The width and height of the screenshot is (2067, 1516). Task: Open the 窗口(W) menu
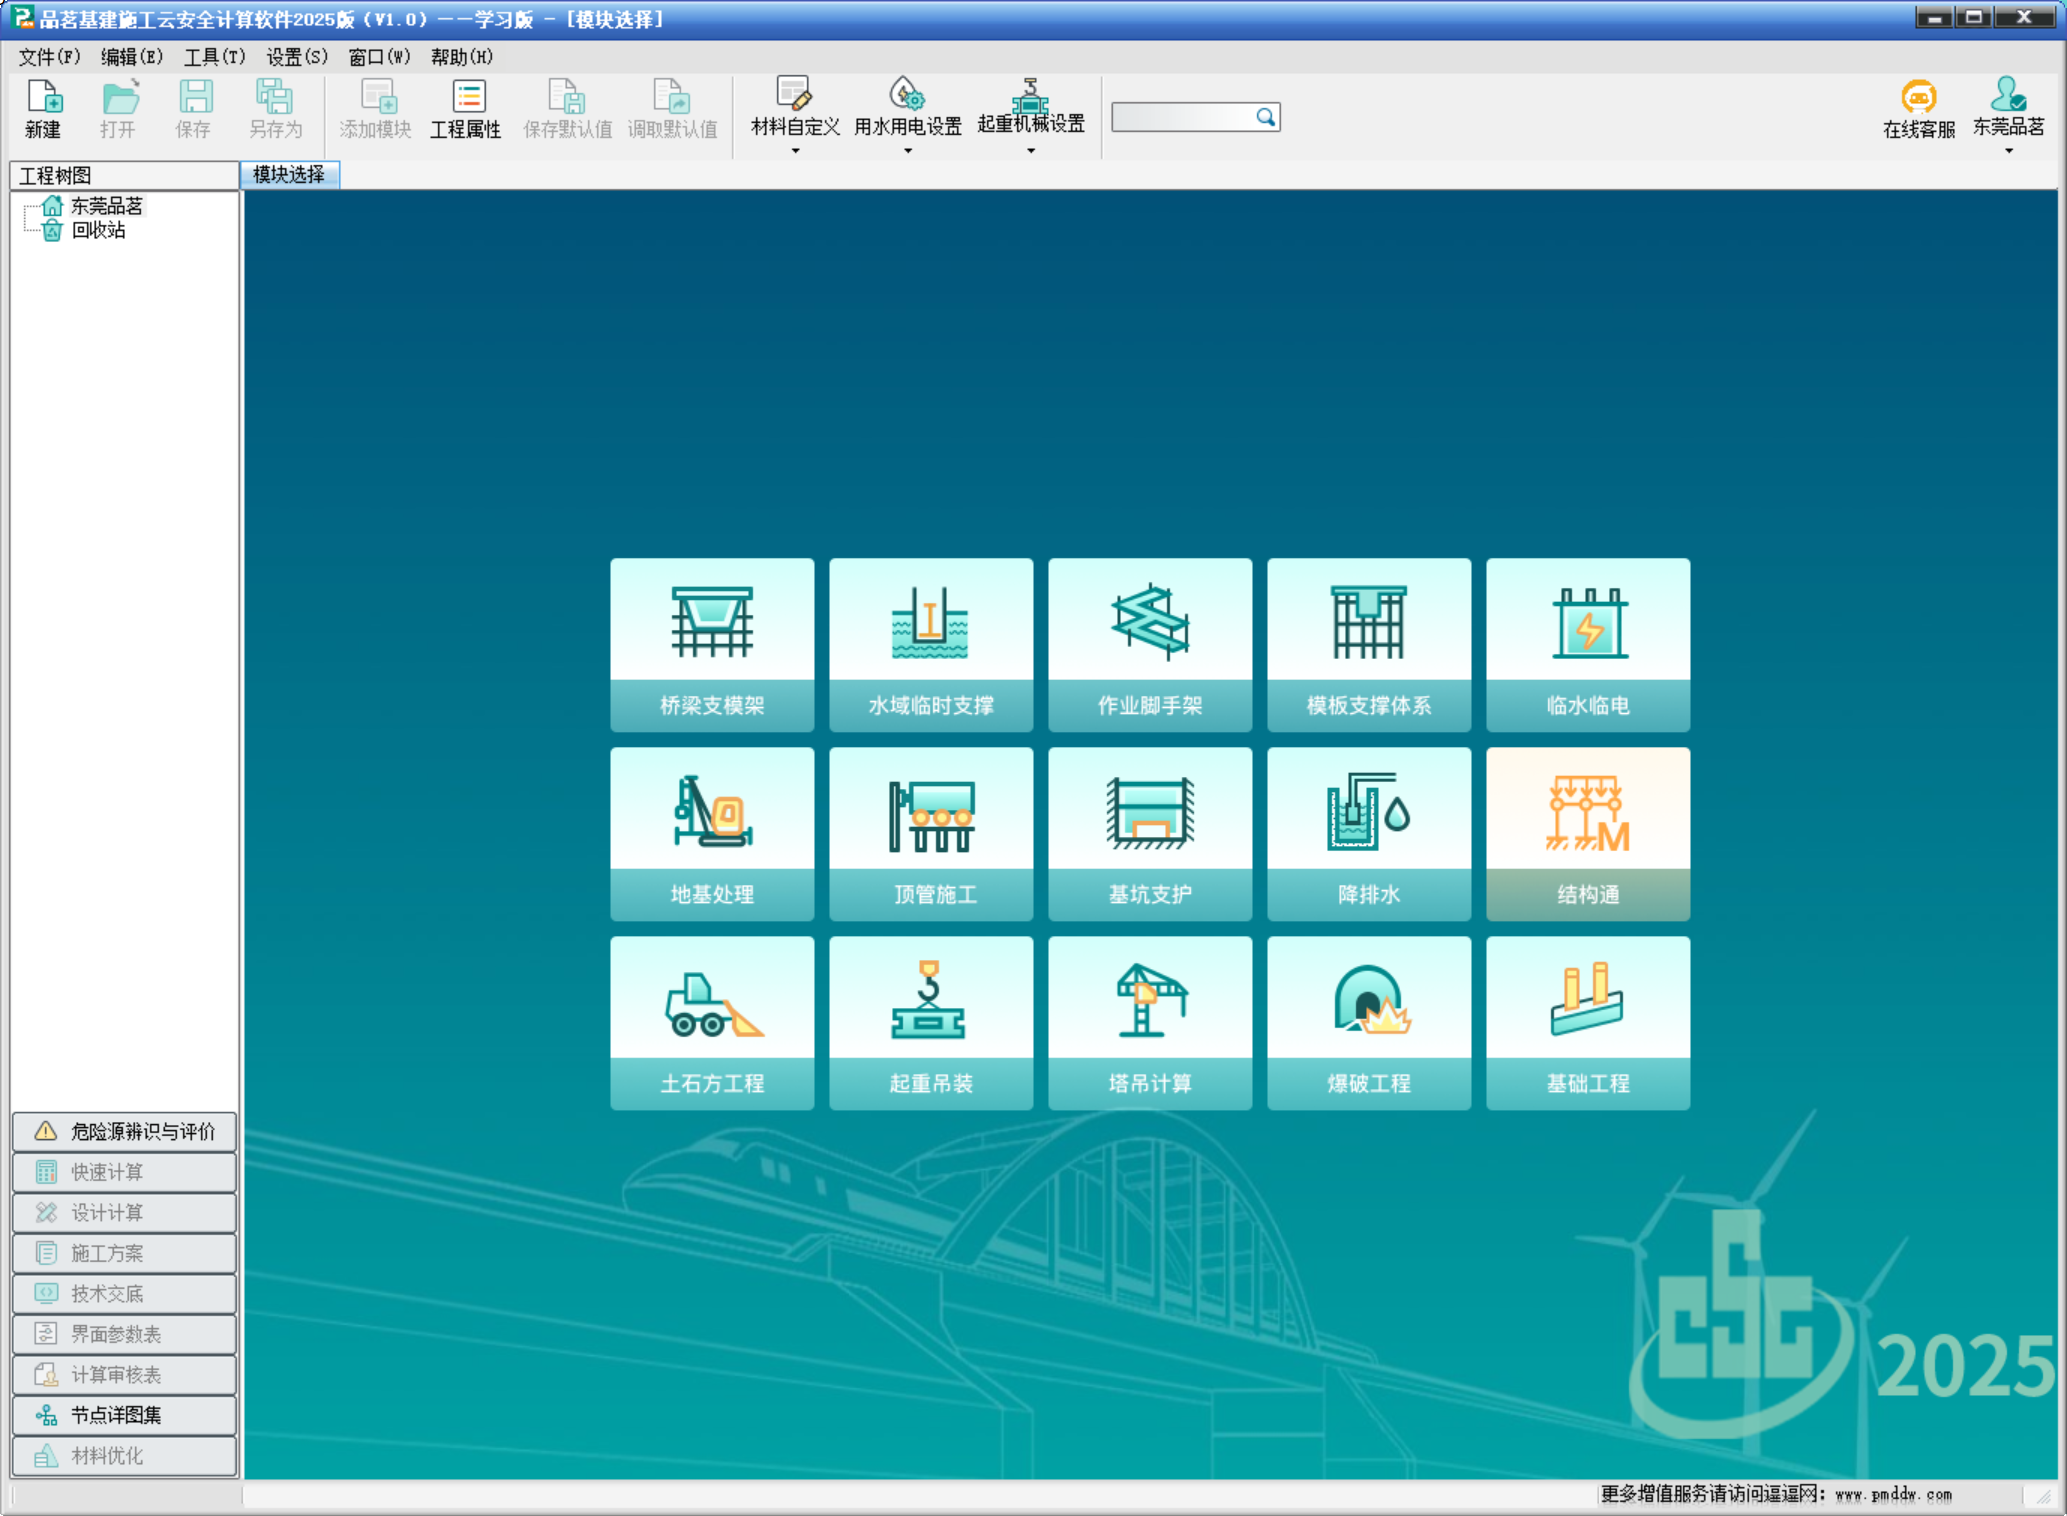[379, 57]
